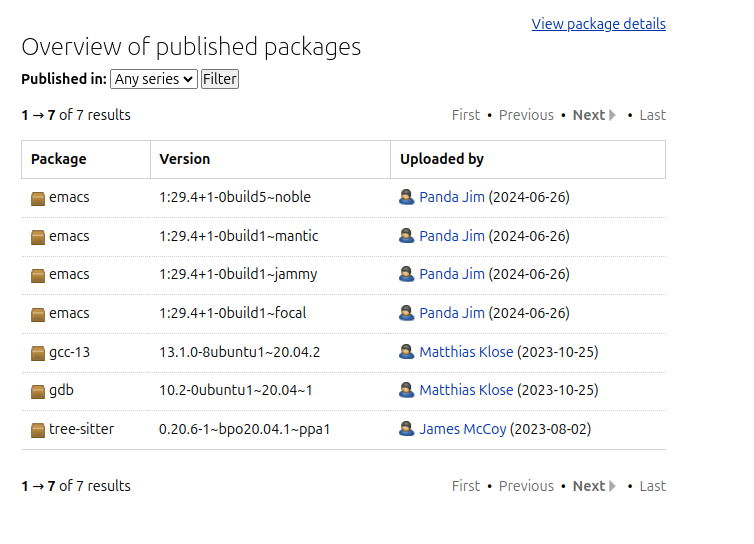Click the gdb package box icon
This screenshot has width=754, height=544.
[x=38, y=391]
